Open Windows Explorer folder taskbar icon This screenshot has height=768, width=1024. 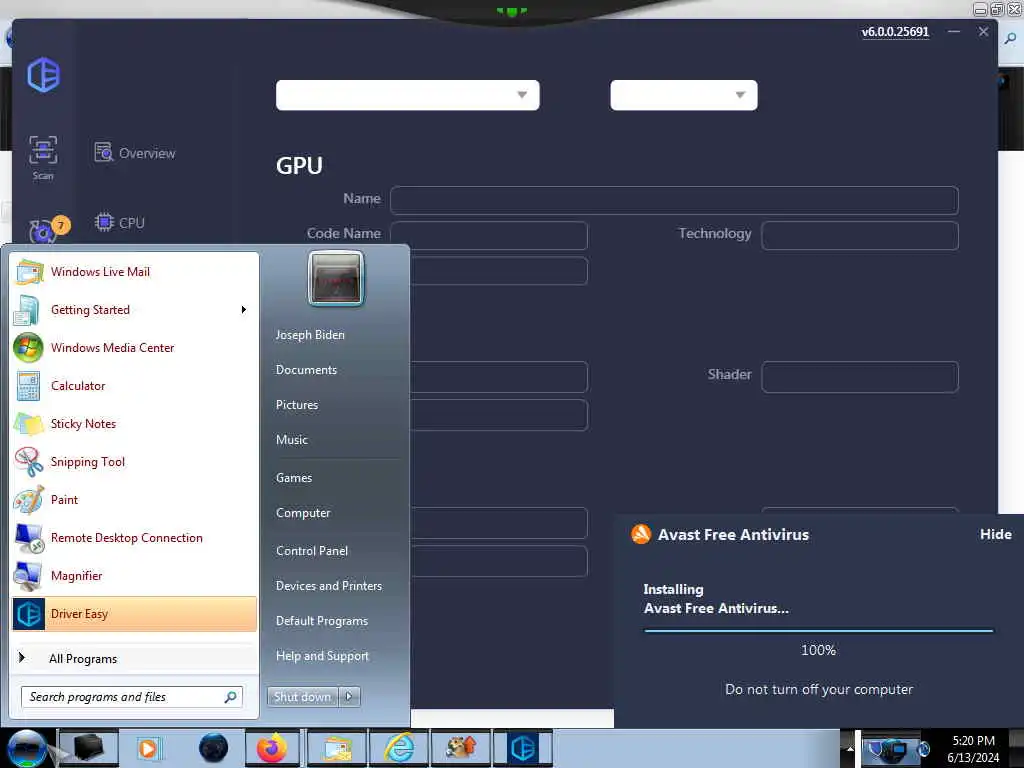click(336, 748)
